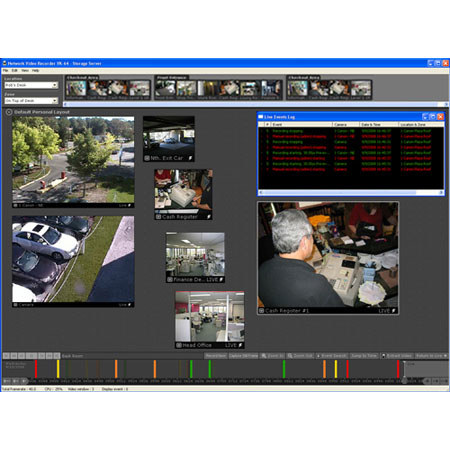Click the Network Video Recorder title bar icon
Screen dimensions: 450x450
pos(5,63)
